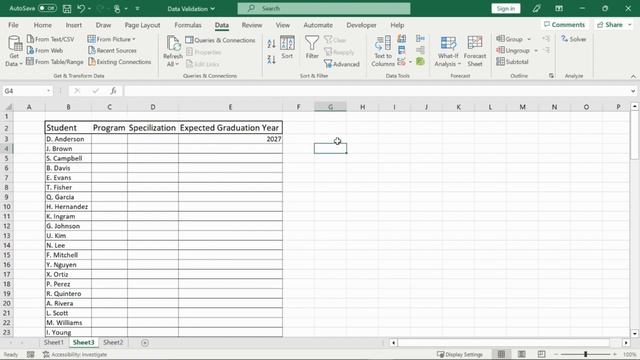Sort Z to A descending
This screenshot has height=360, width=640.
(271, 60)
